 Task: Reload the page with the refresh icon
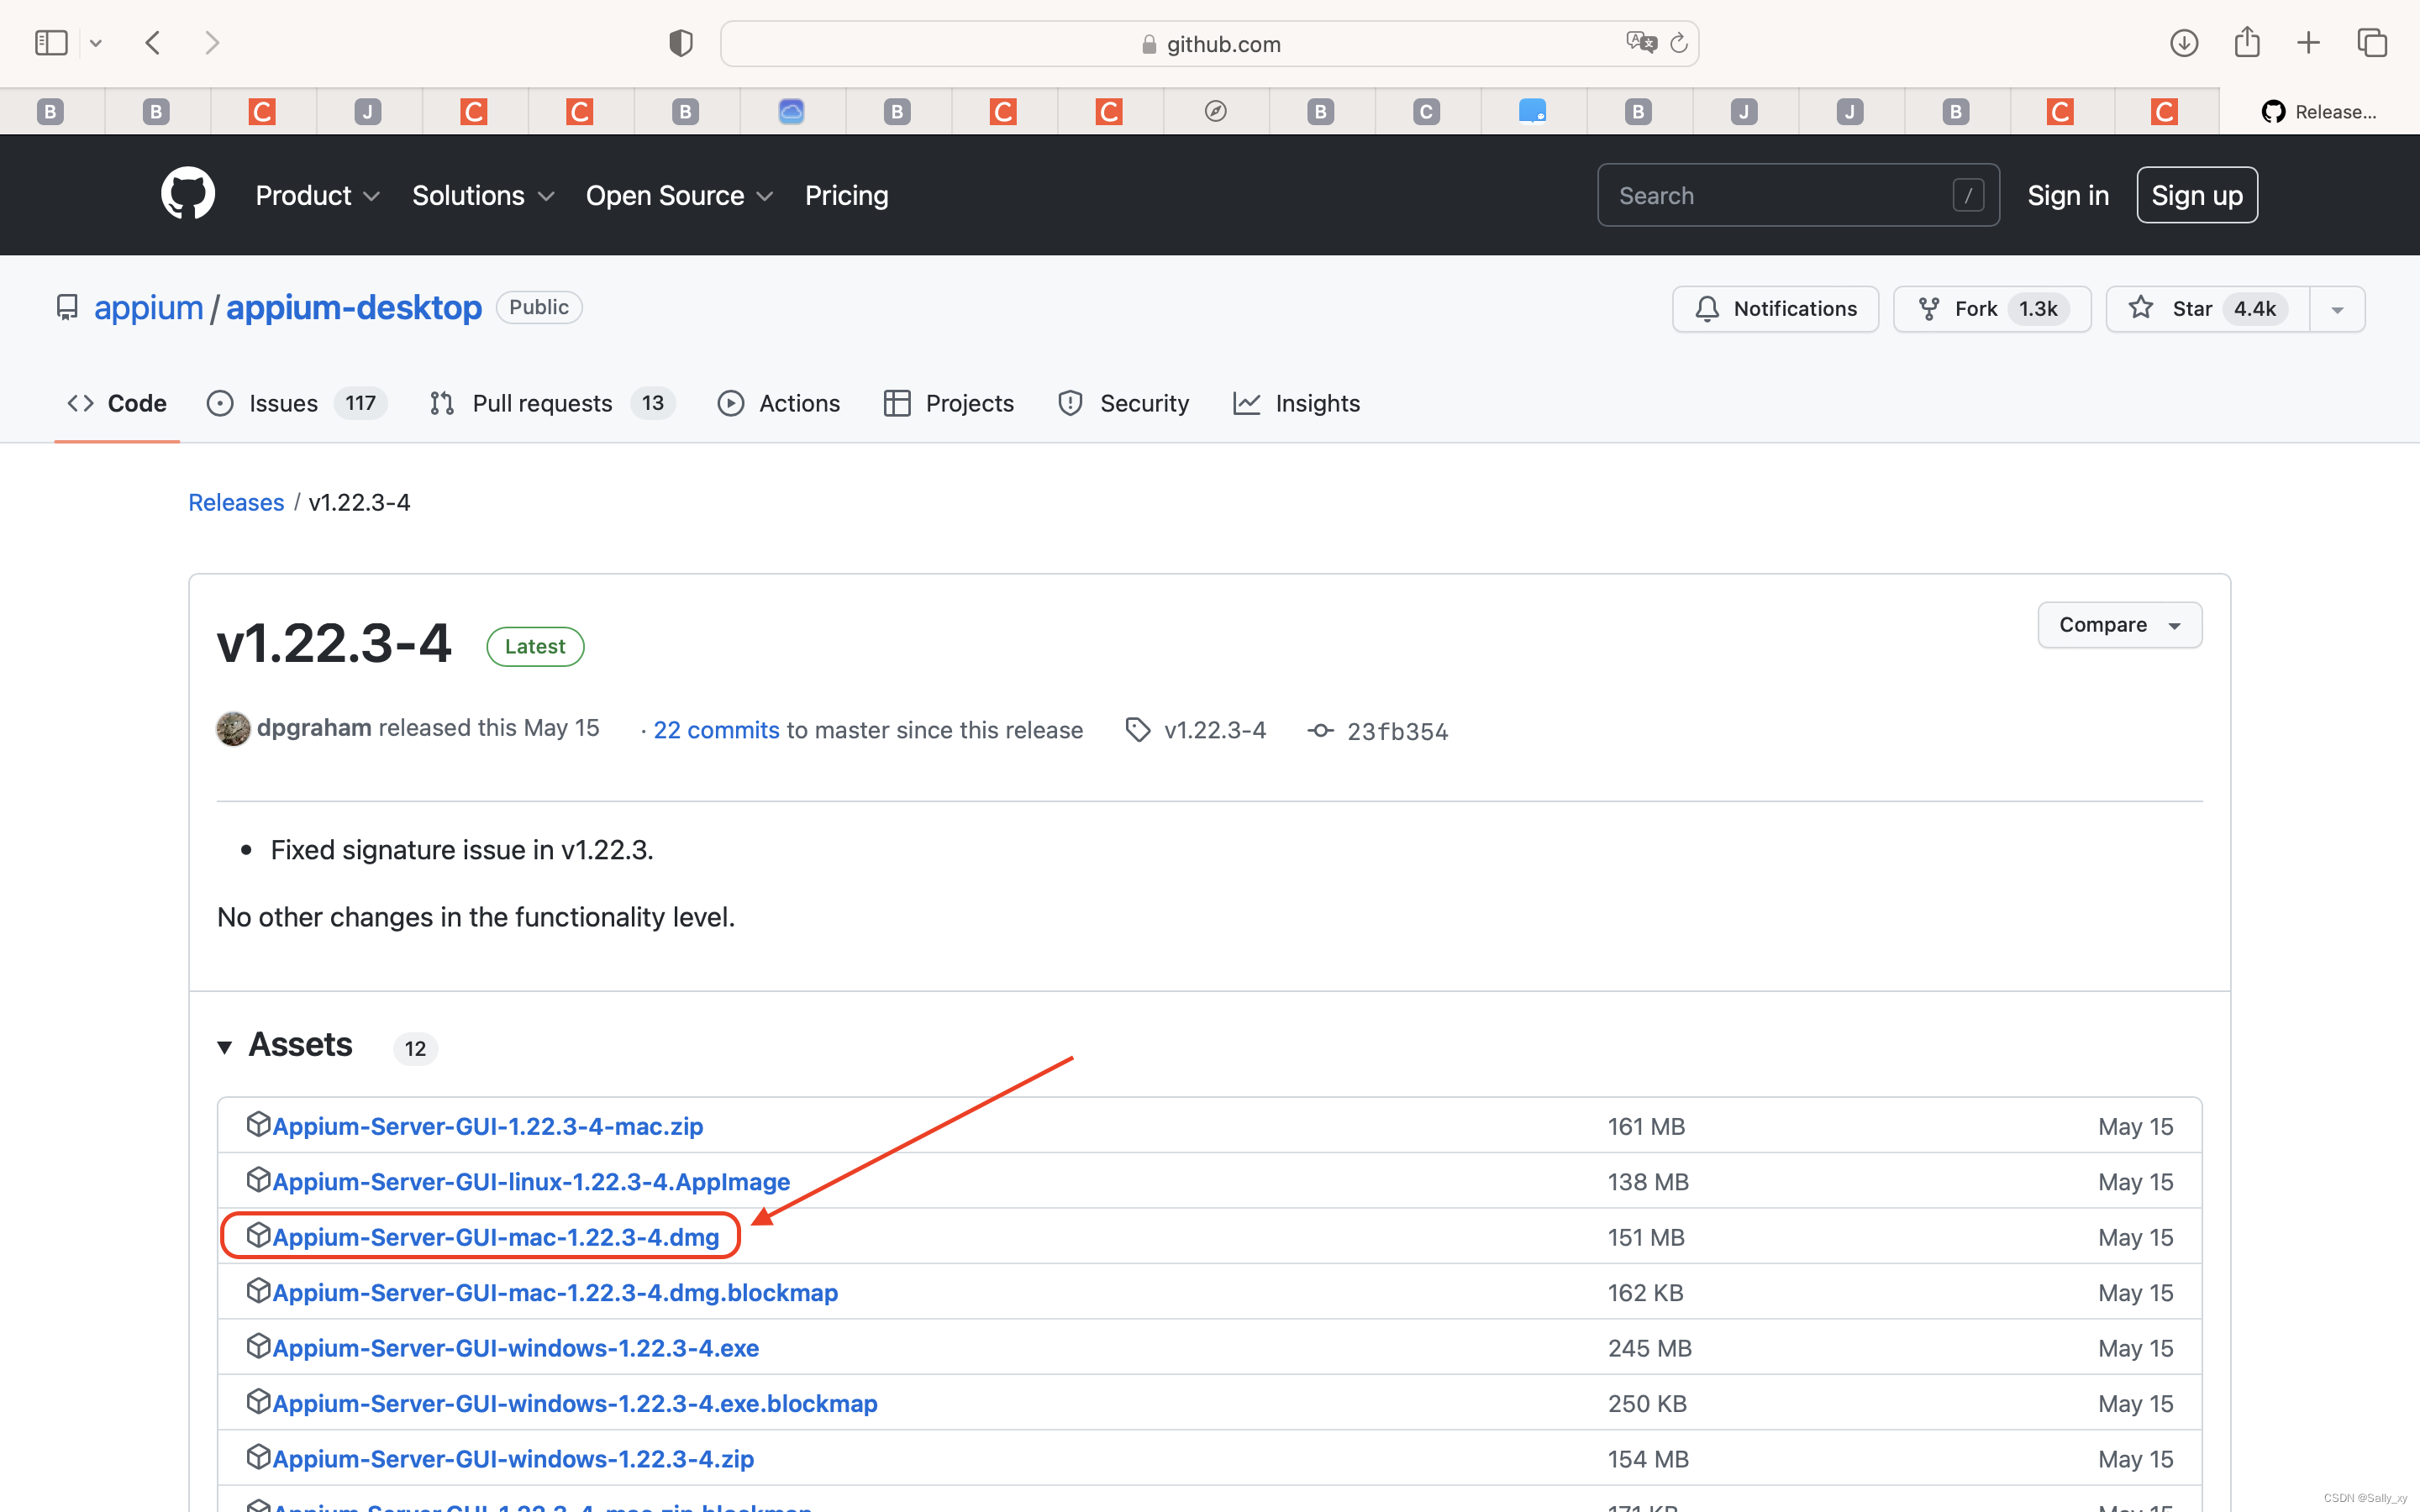(1679, 43)
